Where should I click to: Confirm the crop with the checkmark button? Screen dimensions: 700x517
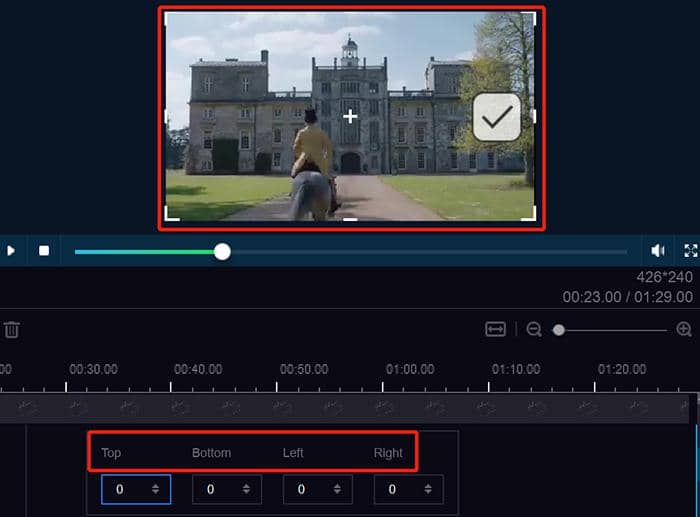pyautogui.click(x=496, y=117)
